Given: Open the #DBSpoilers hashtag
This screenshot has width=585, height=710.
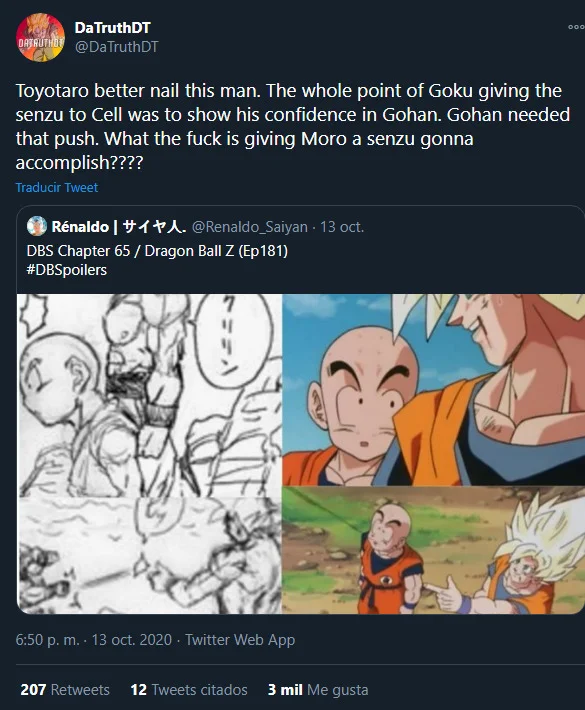Looking at the screenshot, I should pos(67,270).
